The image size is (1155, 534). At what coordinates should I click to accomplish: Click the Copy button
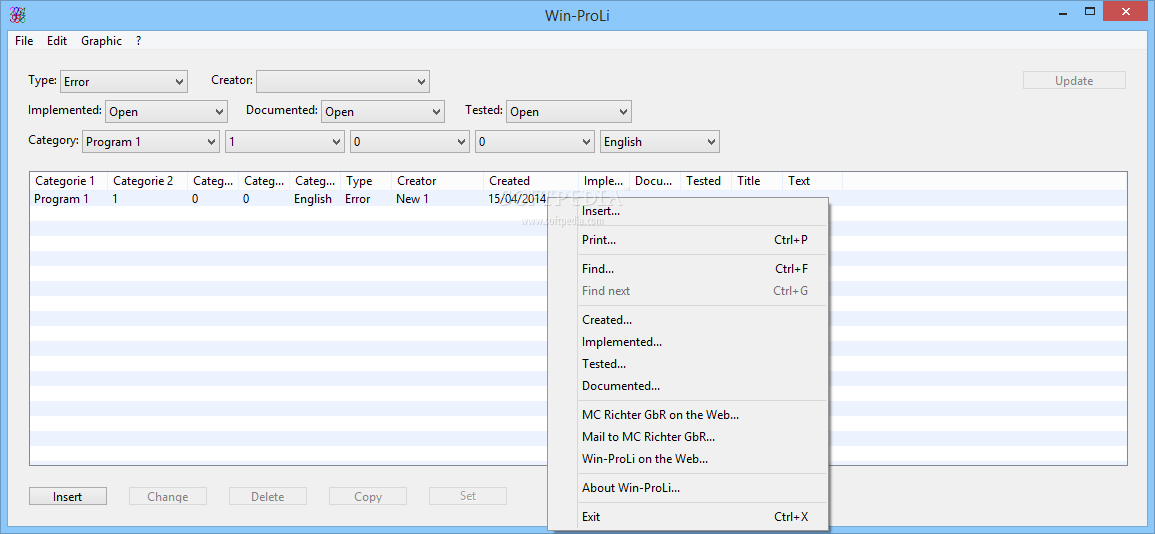click(368, 496)
